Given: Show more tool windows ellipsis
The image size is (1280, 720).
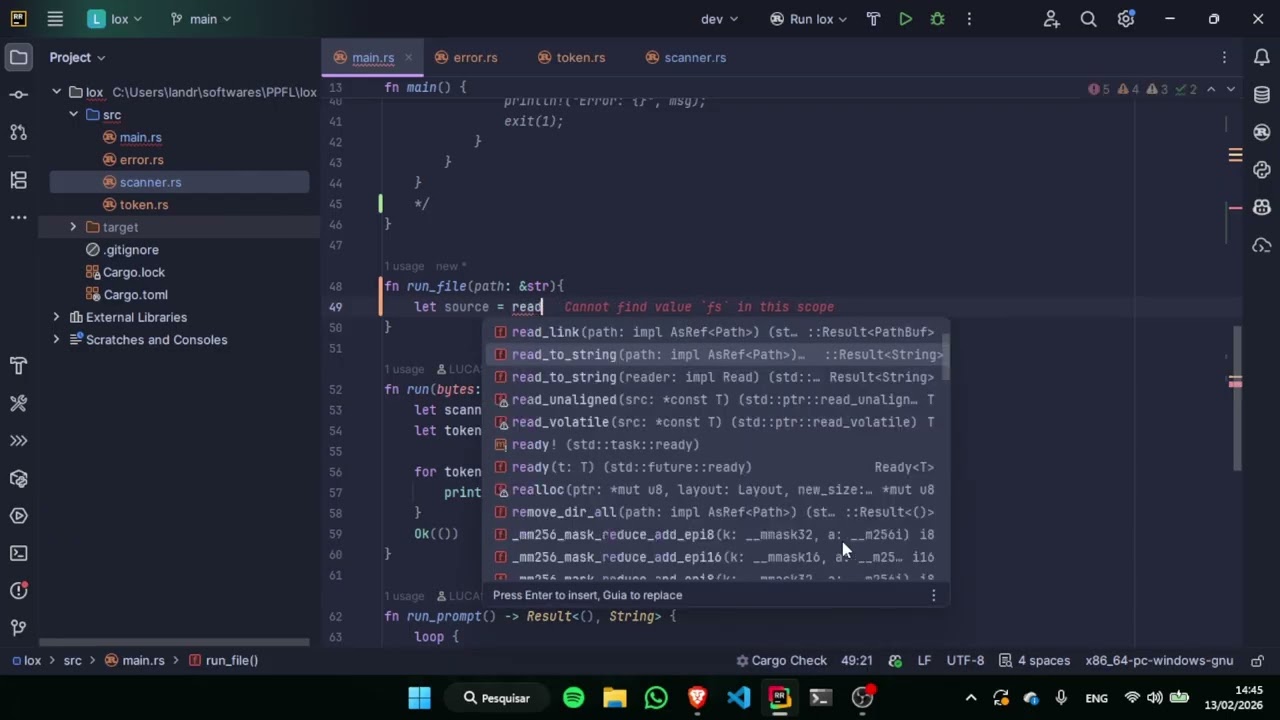Looking at the screenshot, I should (x=18, y=217).
